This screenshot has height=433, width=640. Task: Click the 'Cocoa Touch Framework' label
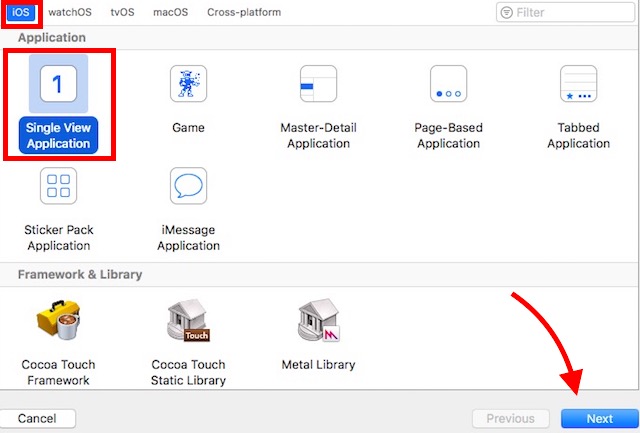pyautogui.click(x=58, y=372)
